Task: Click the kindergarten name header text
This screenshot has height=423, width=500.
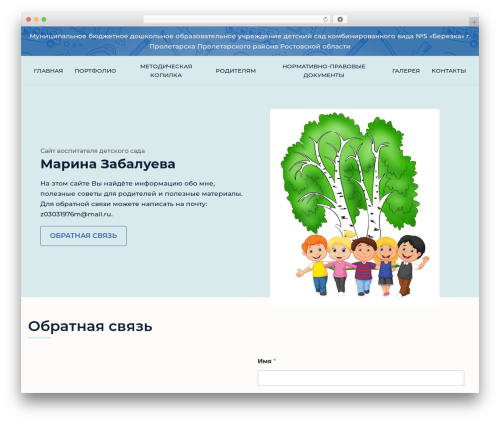Action: (250, 41)
